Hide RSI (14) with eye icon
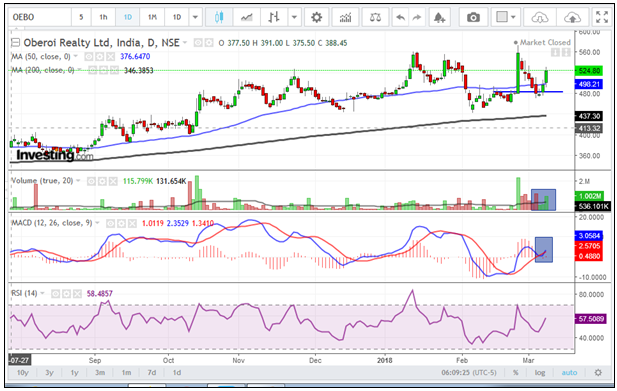Screen dimensions: 617x391 [55, 294]
